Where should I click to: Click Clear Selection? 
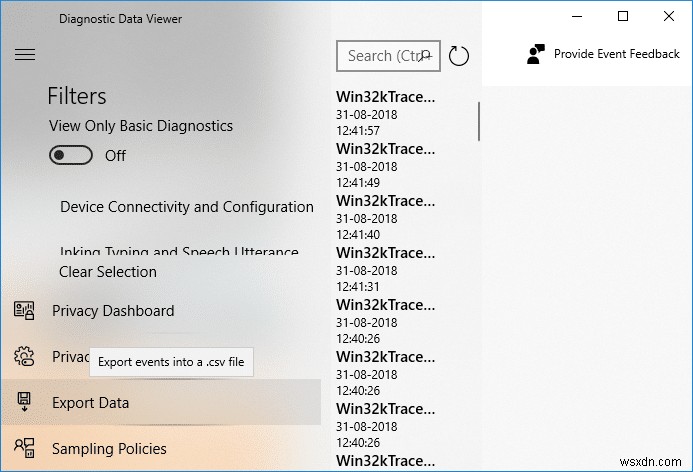[108, 271]
